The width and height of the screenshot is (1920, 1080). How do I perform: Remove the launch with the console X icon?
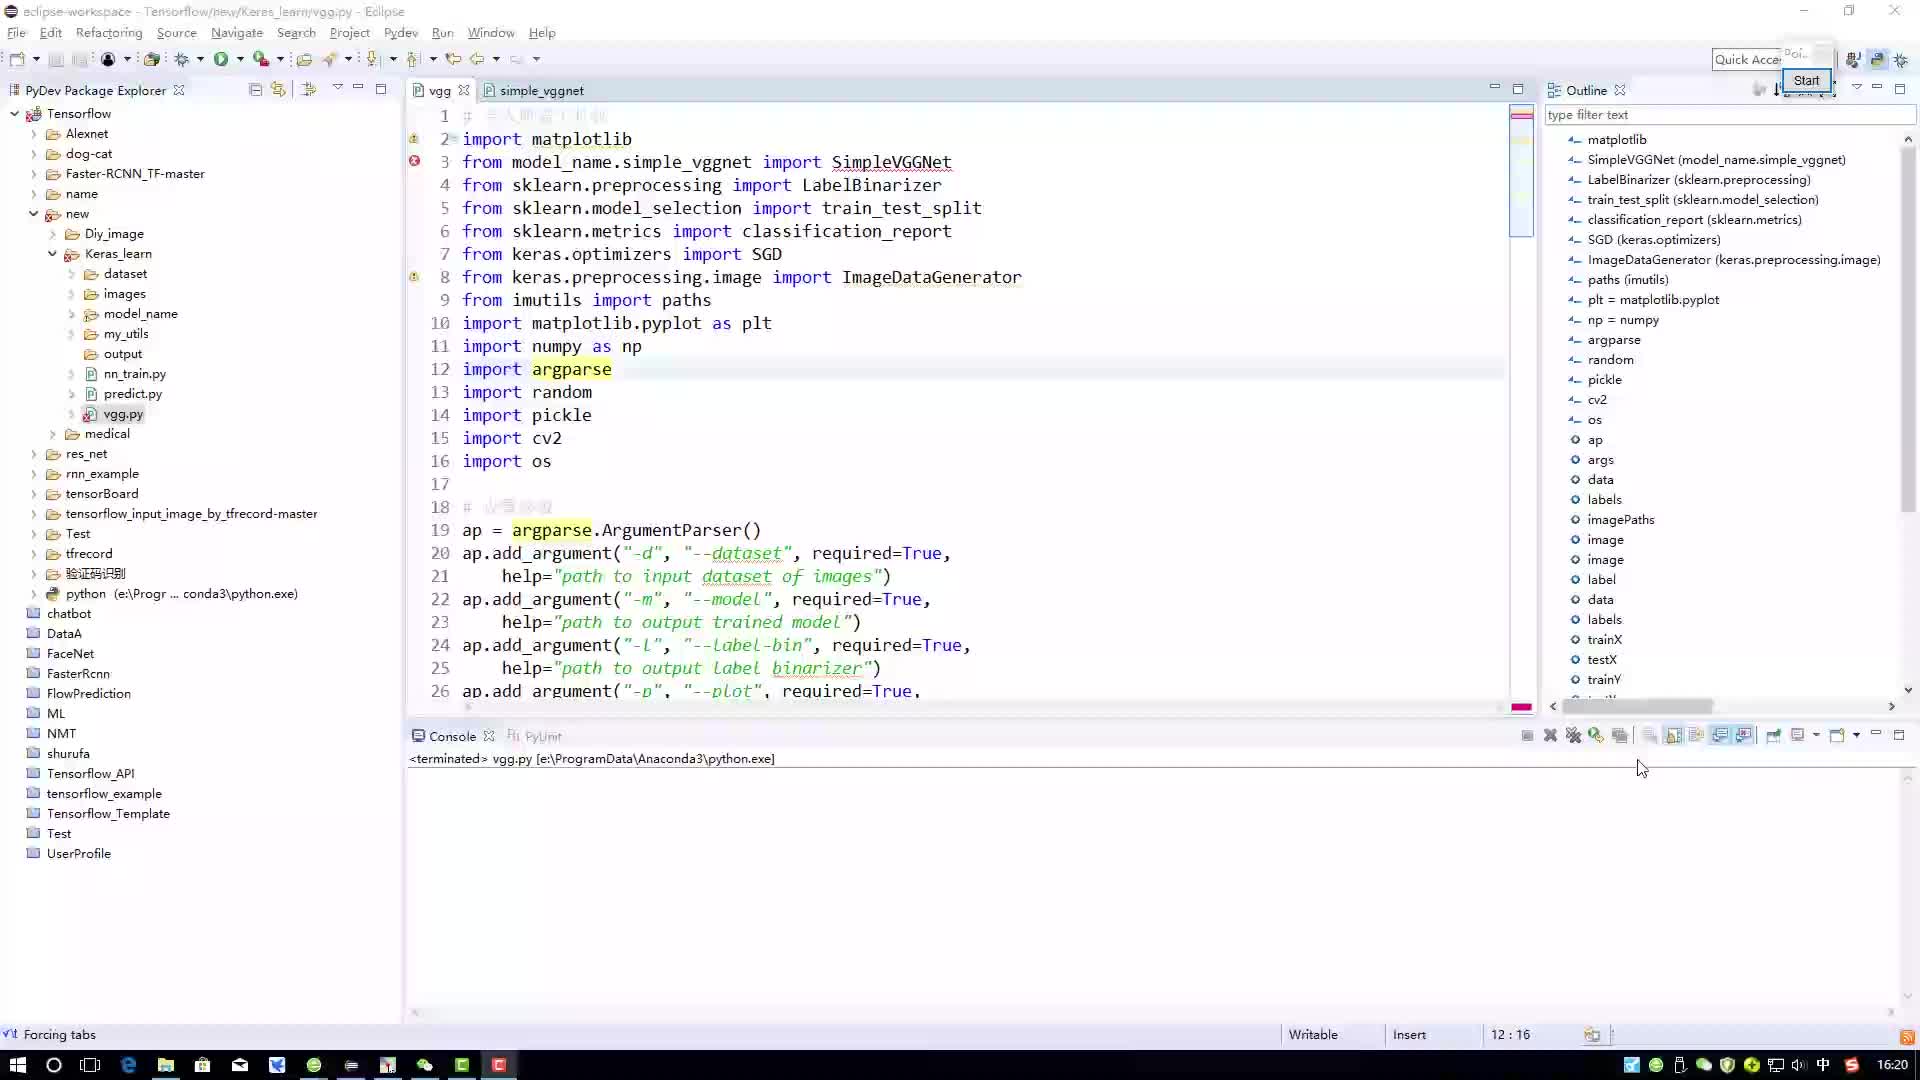1550,735
